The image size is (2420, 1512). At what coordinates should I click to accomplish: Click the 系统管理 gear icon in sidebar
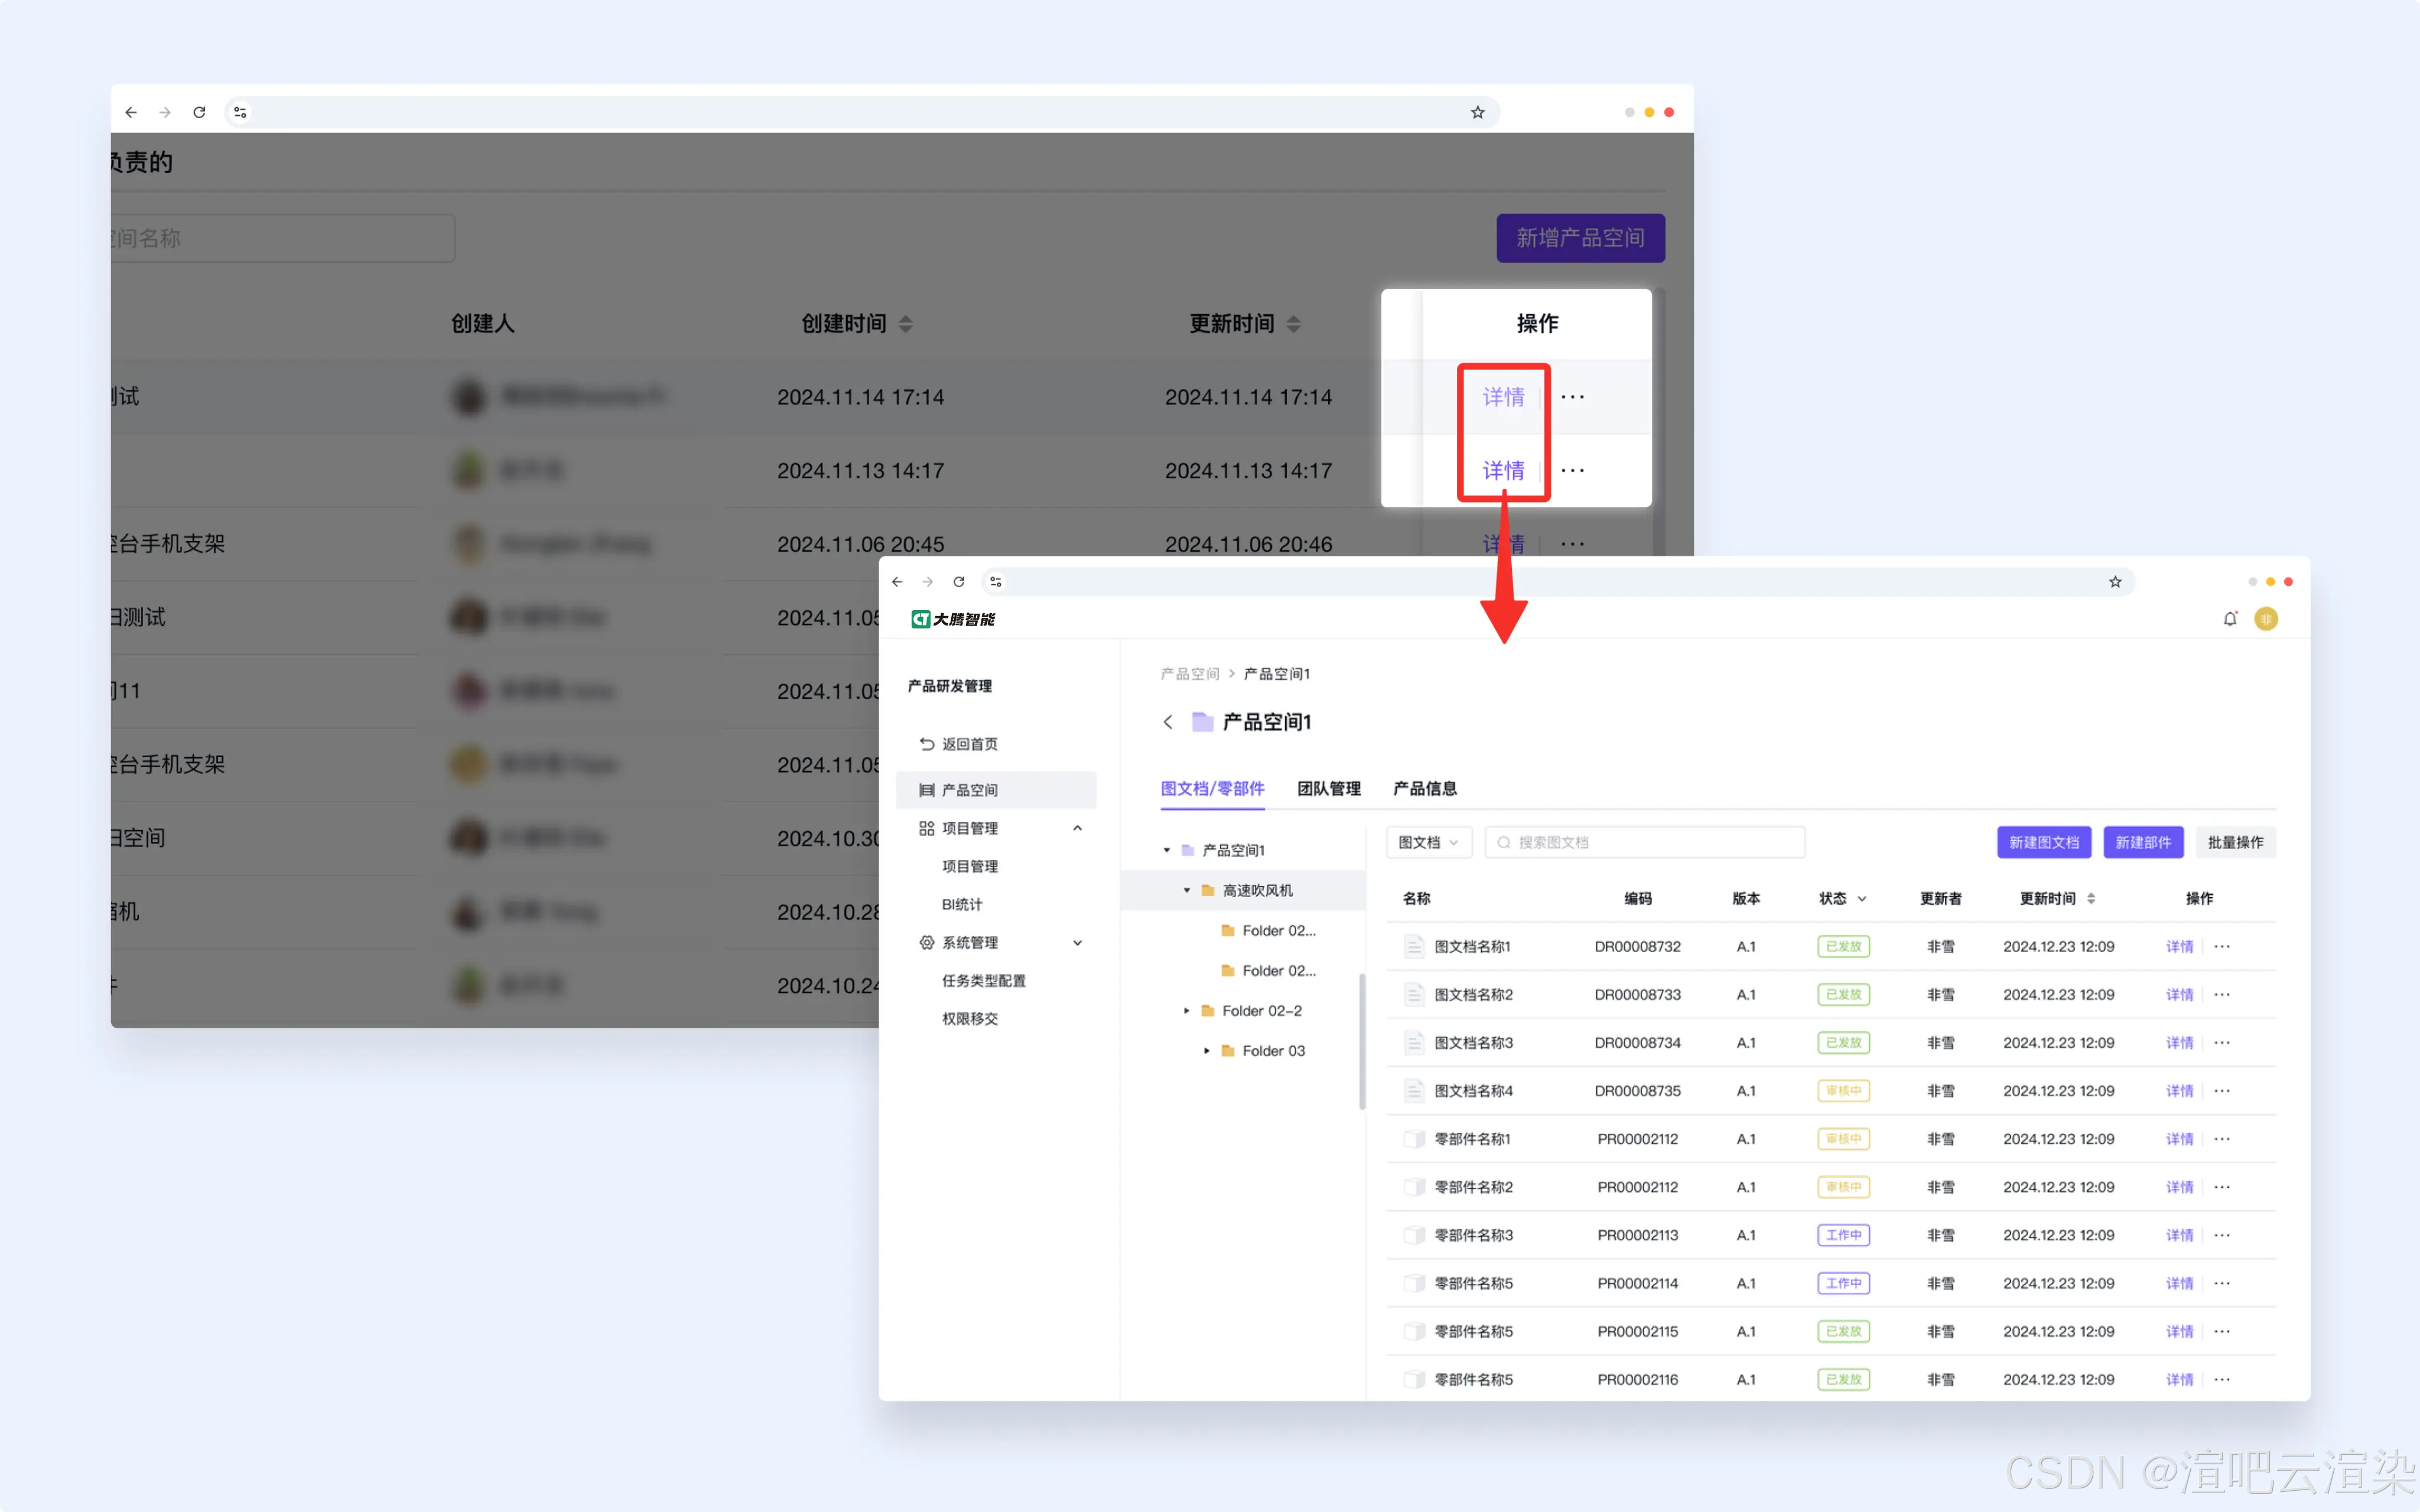pos(926,943)
